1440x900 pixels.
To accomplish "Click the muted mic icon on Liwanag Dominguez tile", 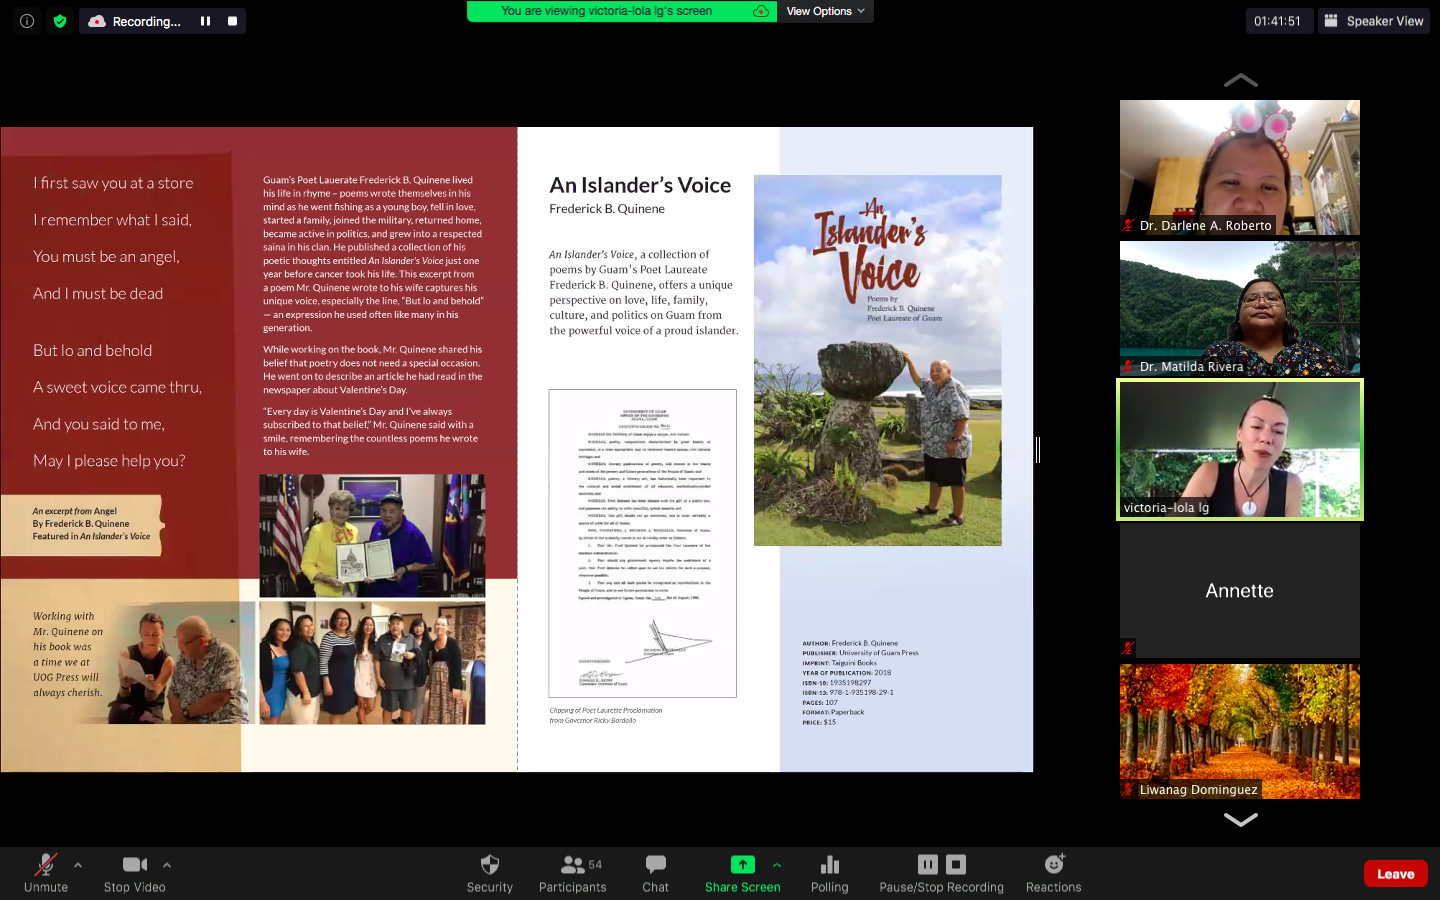I will pos(1128,789).
